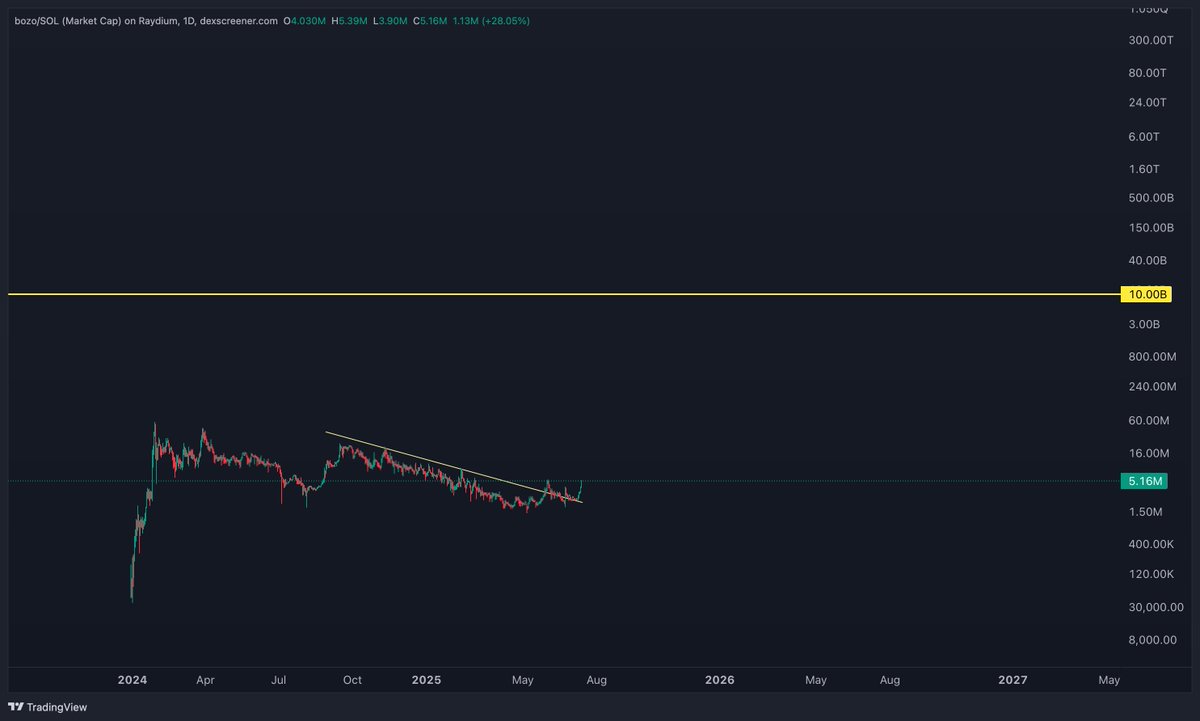The image size is (1200, 721).
Task: Click the 8,000.00 price axis label
Action: pos(1153,640)
